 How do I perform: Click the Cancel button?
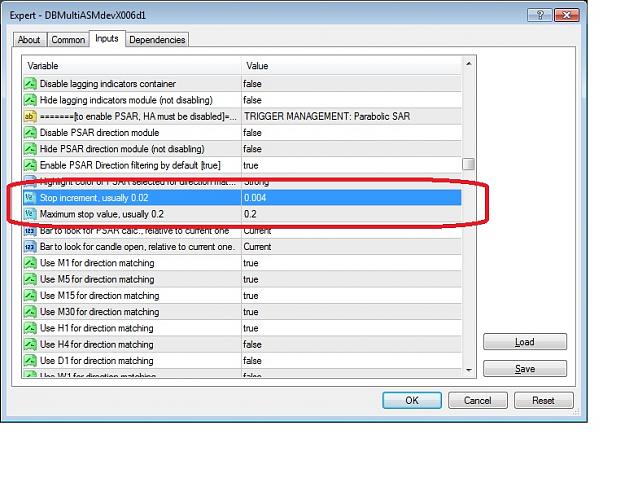click(x=478, y=400)
